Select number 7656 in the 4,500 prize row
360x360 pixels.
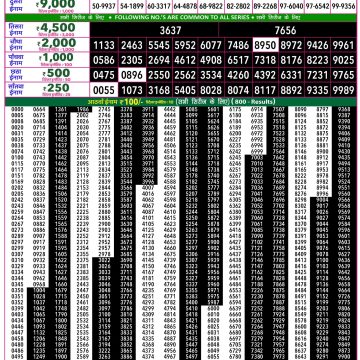(x=285, y=30)
